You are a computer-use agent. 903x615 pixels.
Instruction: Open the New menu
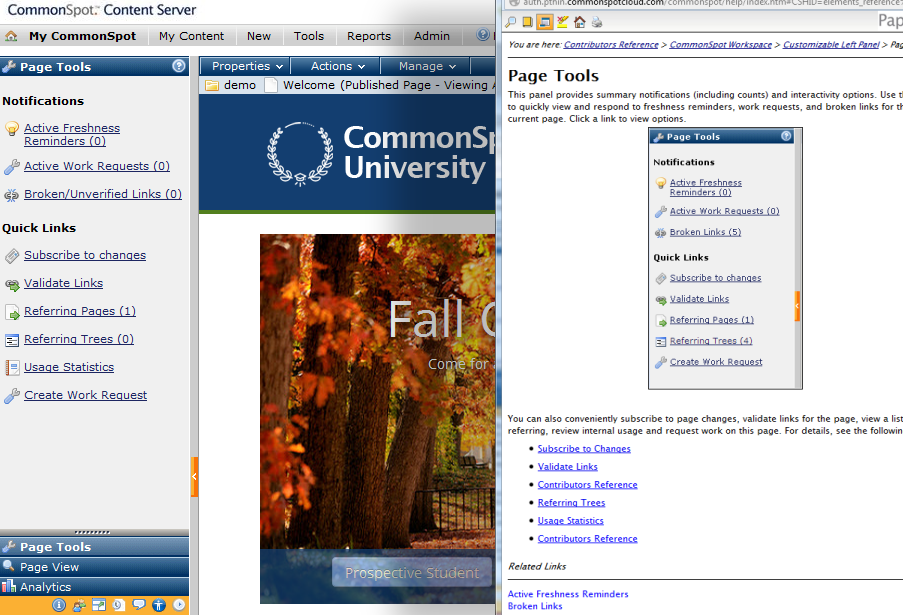[259, 36]
